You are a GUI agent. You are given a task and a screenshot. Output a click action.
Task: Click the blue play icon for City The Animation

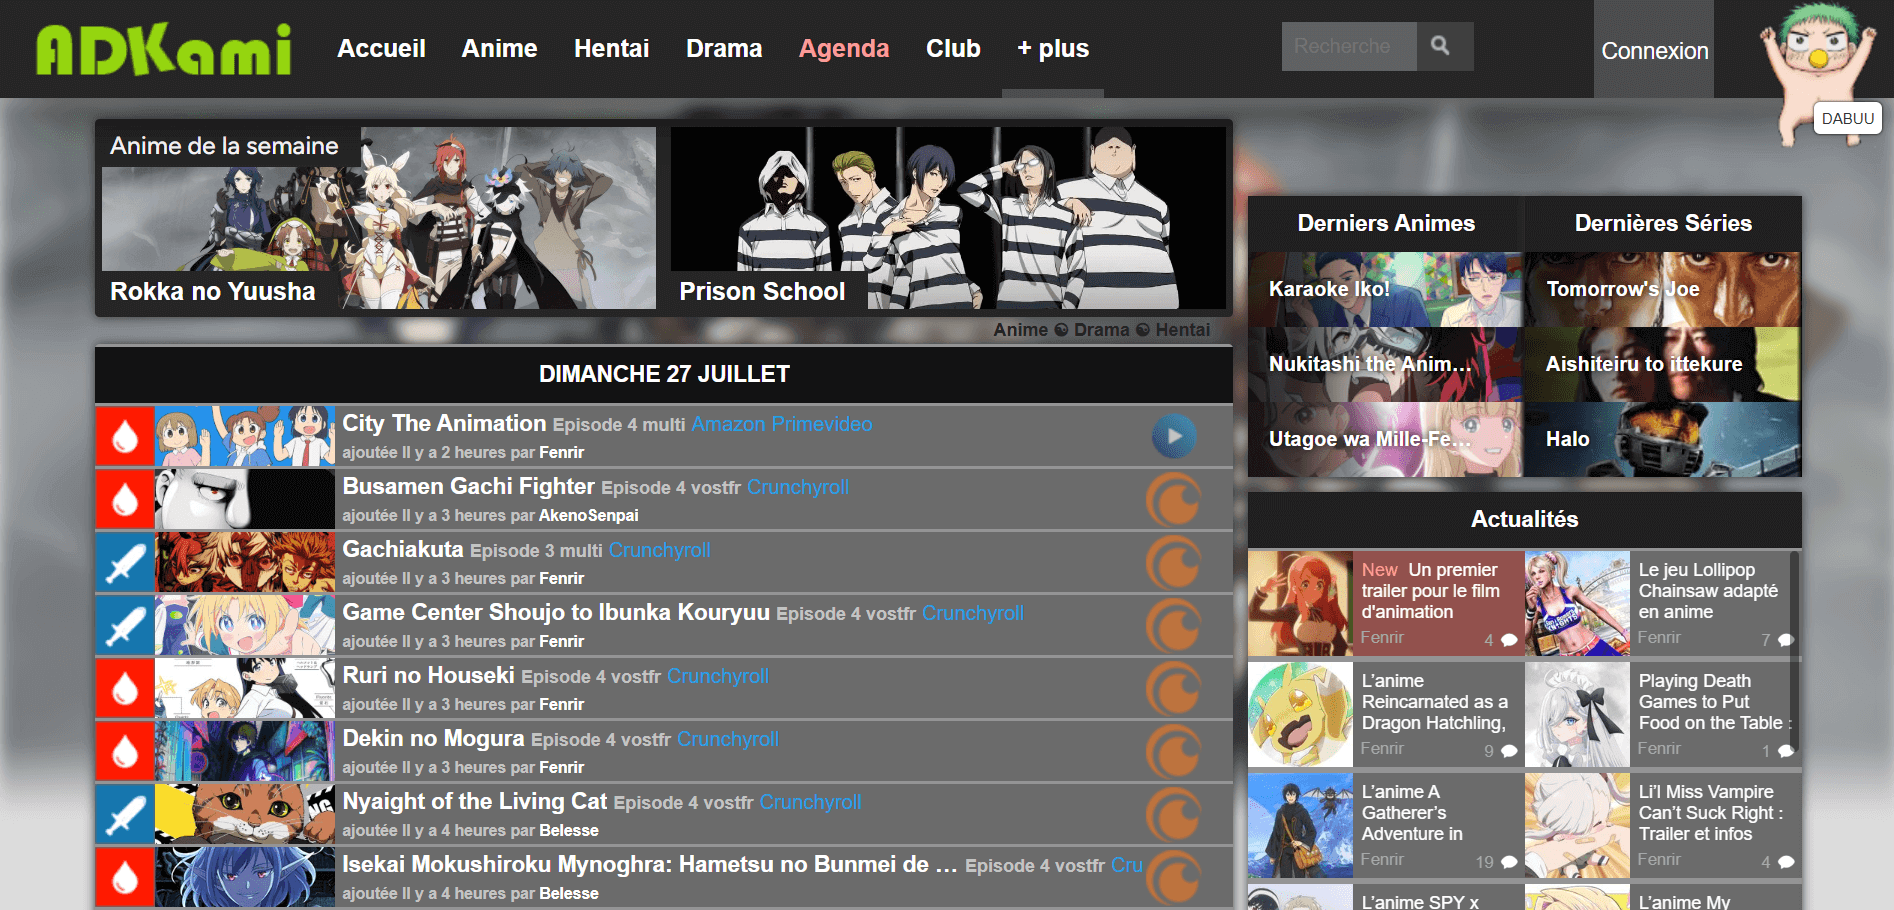(1173, 436)
